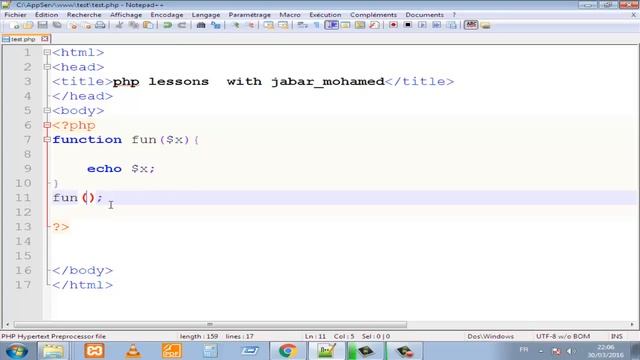Viewport: 640px width, 360px height.
Task: Click the Open file folder icon
Action: point(28,25)
